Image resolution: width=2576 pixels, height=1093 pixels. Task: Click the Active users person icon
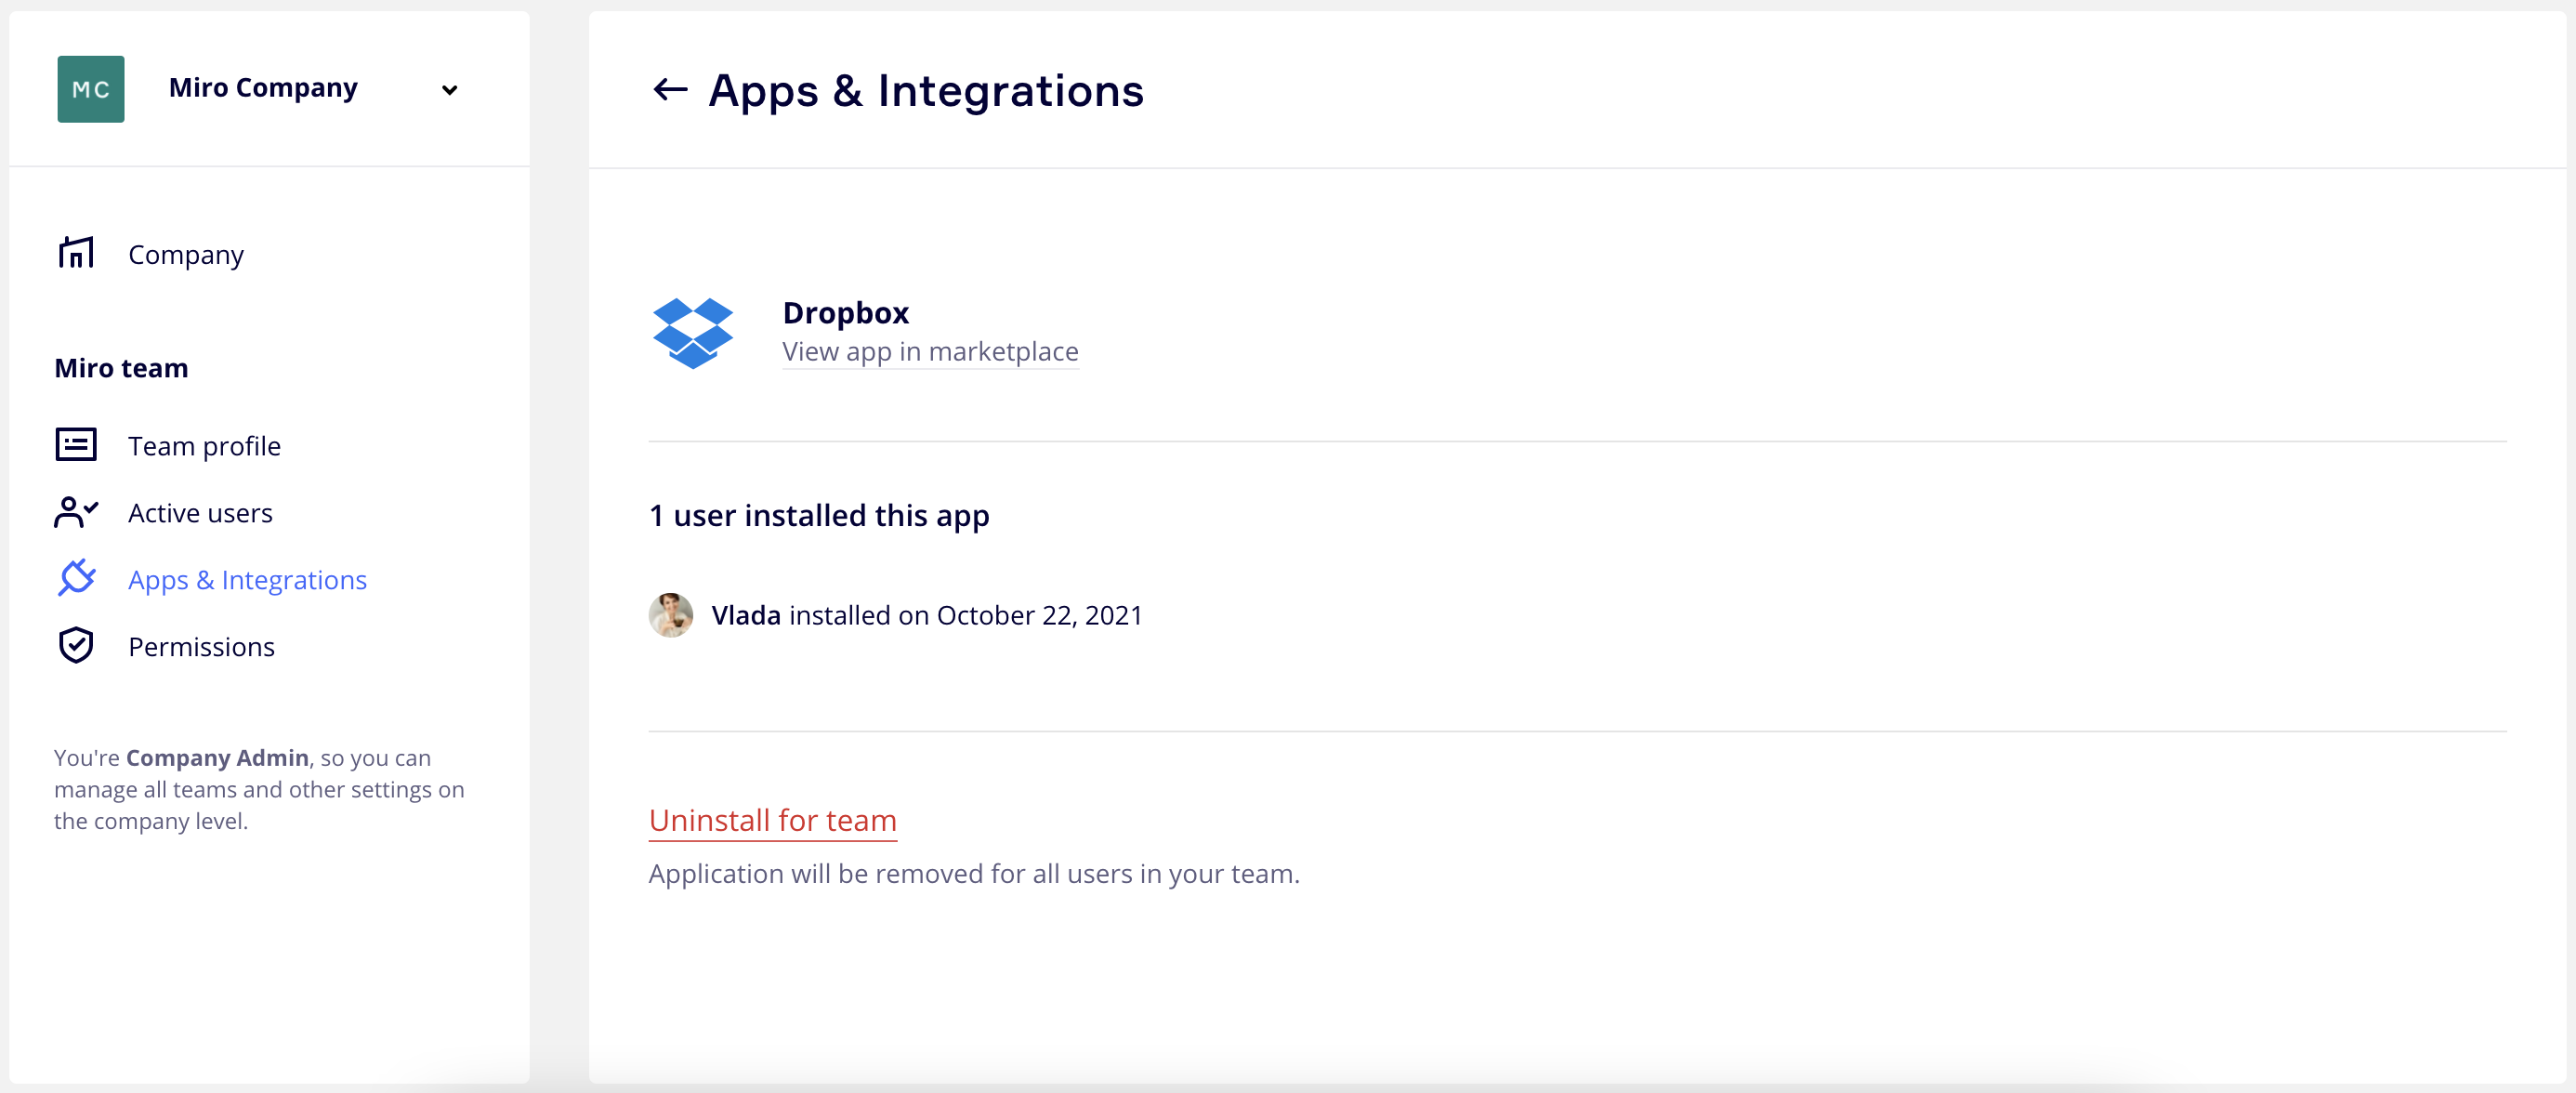76,512
